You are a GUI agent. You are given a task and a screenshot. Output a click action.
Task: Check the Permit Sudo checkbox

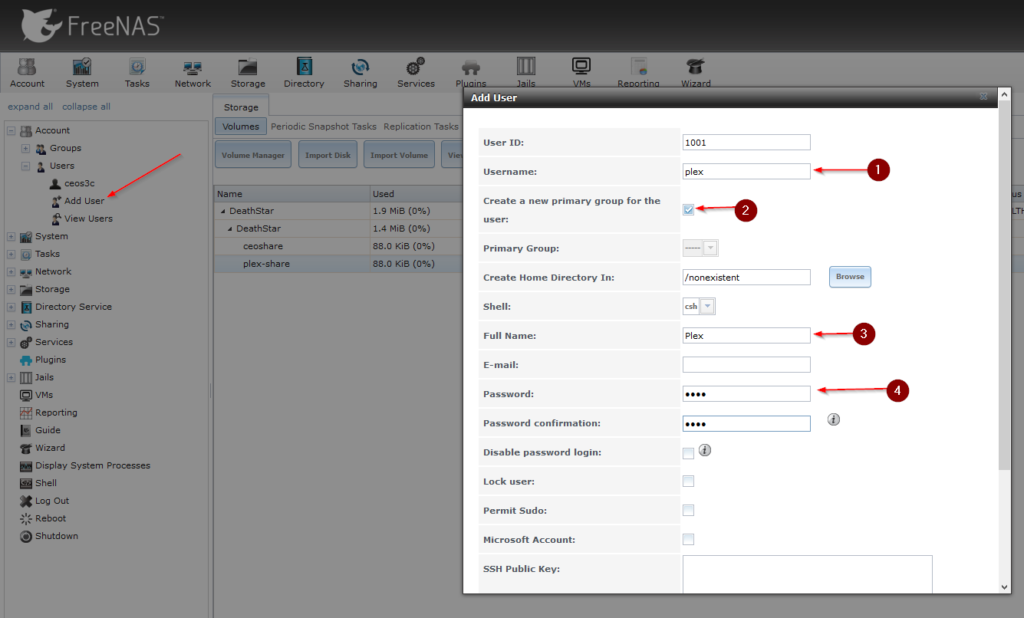pos(688,510)
